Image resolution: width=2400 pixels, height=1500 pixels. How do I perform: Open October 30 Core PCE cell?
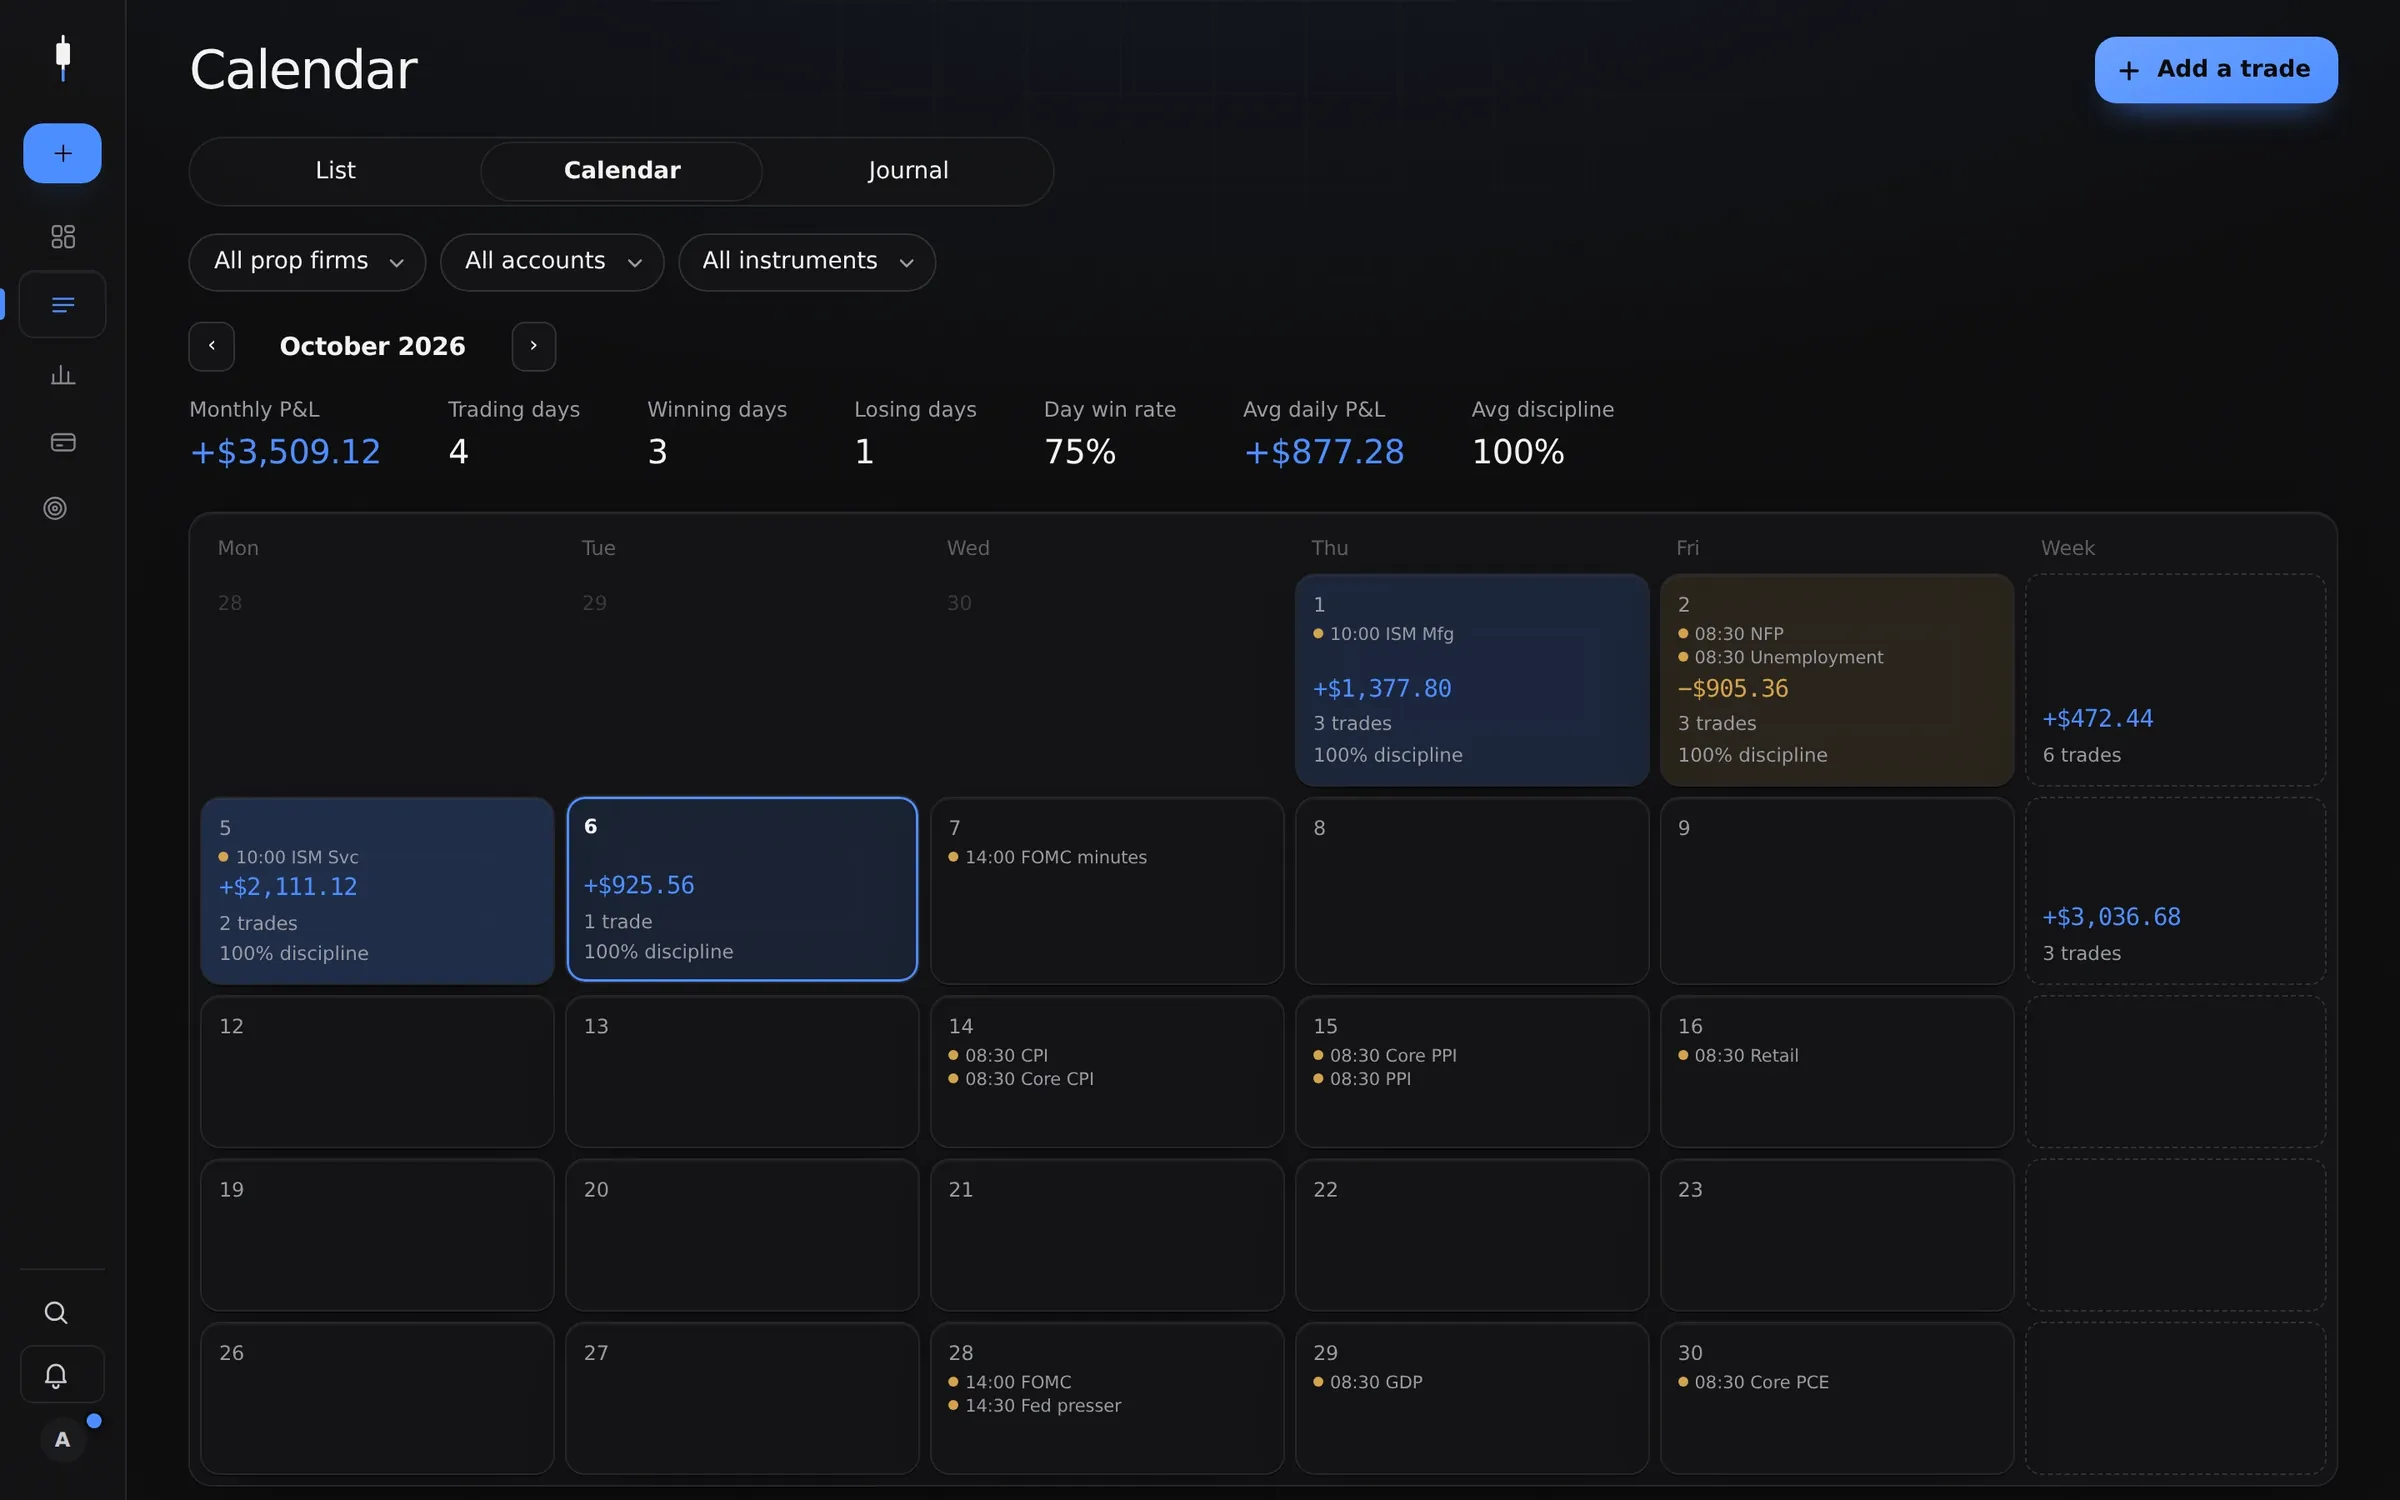1837,1398
